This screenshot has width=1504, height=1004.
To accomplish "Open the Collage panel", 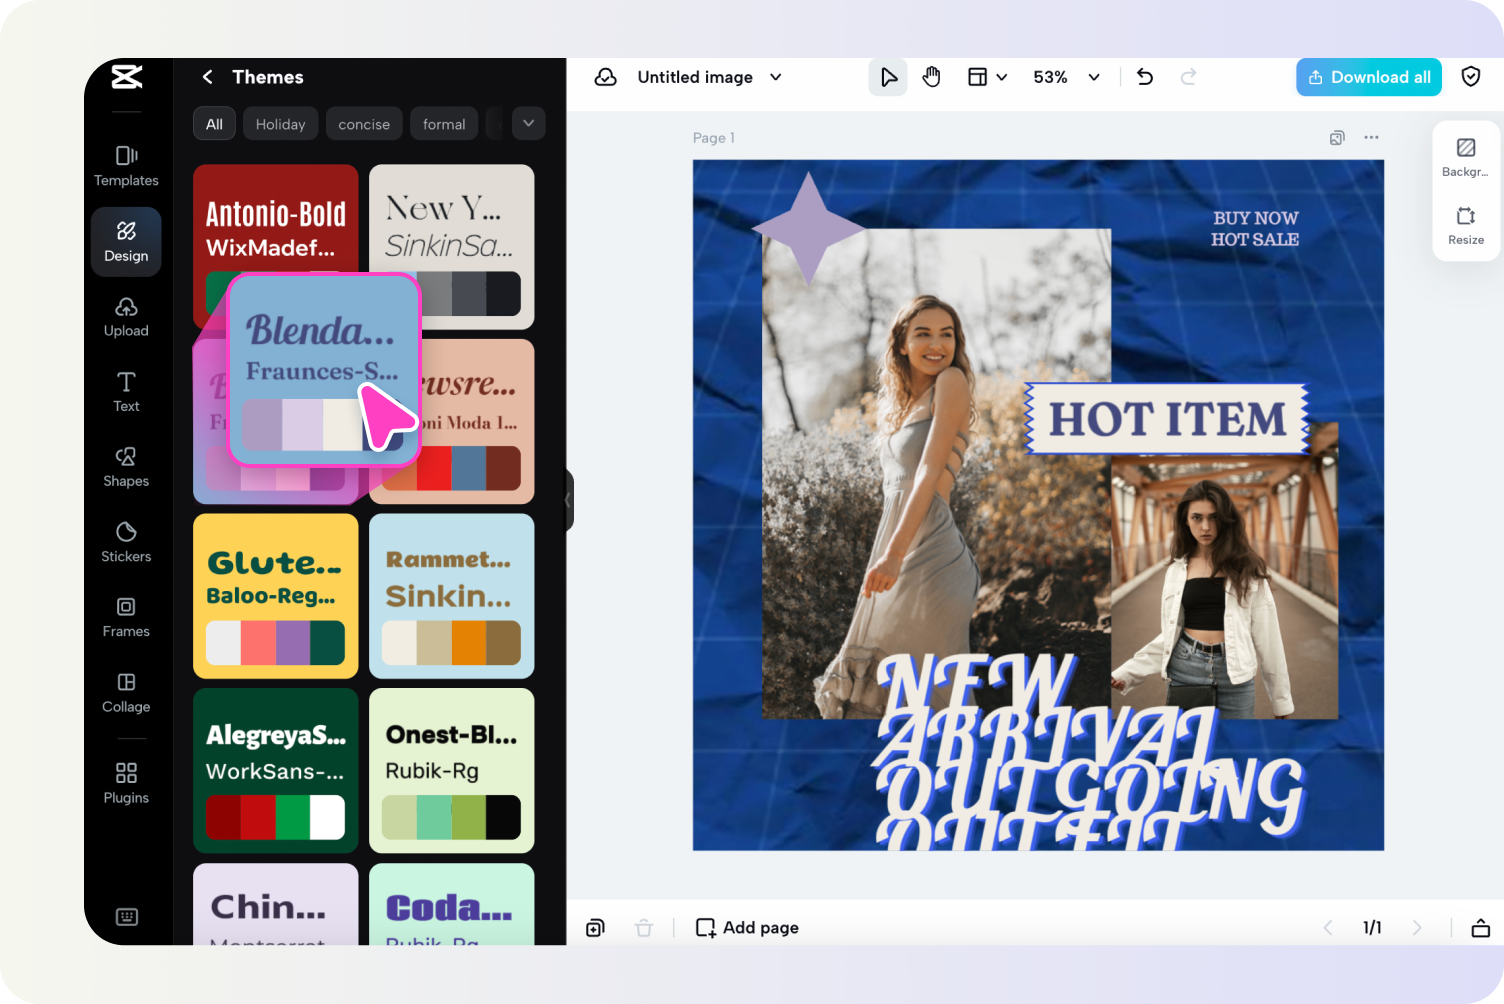I will (125, 692).
